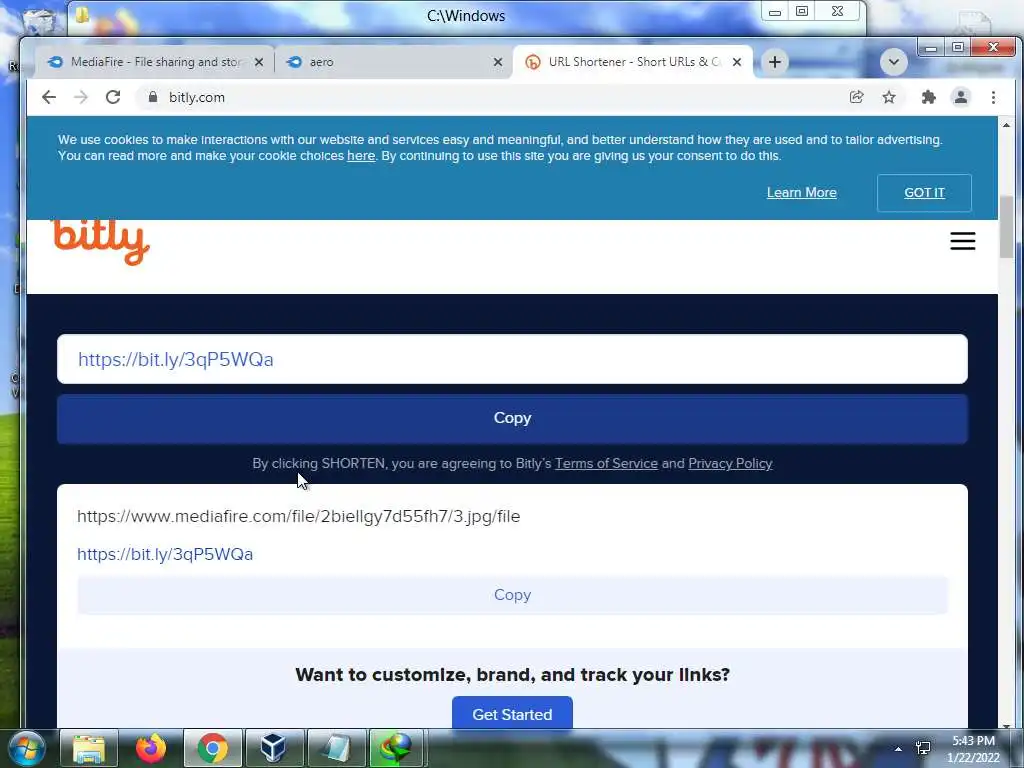Close the aero tab
The width and height of the screenshot is (1024, 768).
pyautogui.click(x=498, y=62)
